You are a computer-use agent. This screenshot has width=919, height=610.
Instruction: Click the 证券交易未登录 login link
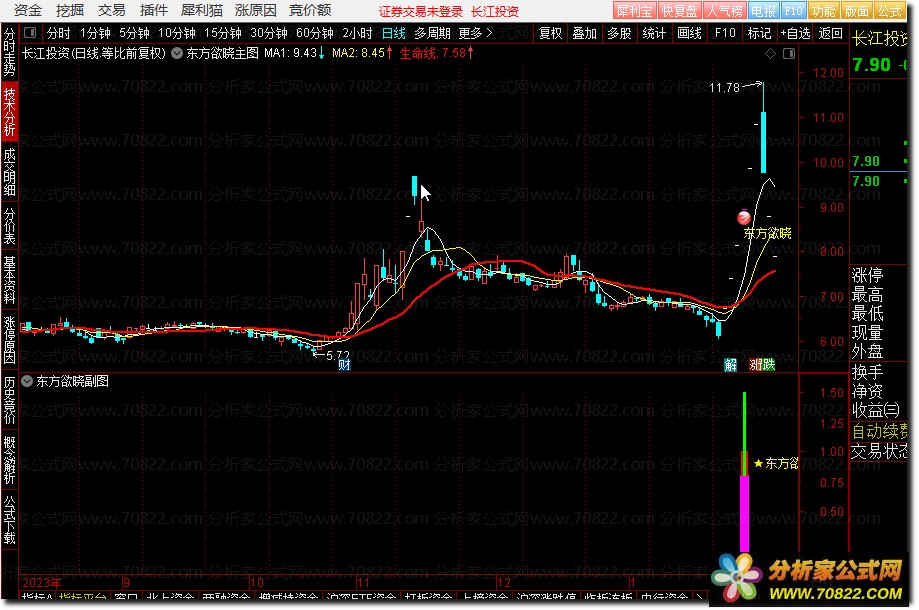point(420,11)
